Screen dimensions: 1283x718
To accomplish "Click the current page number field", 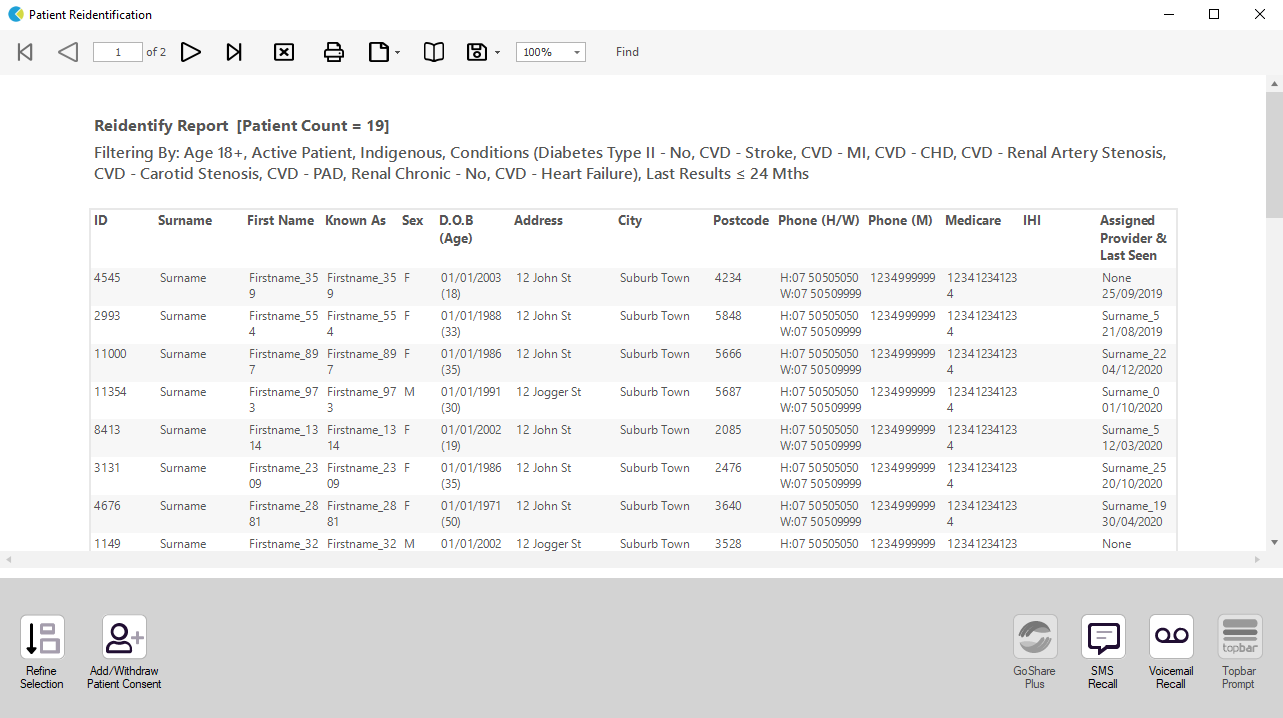I will coord(118,52).
